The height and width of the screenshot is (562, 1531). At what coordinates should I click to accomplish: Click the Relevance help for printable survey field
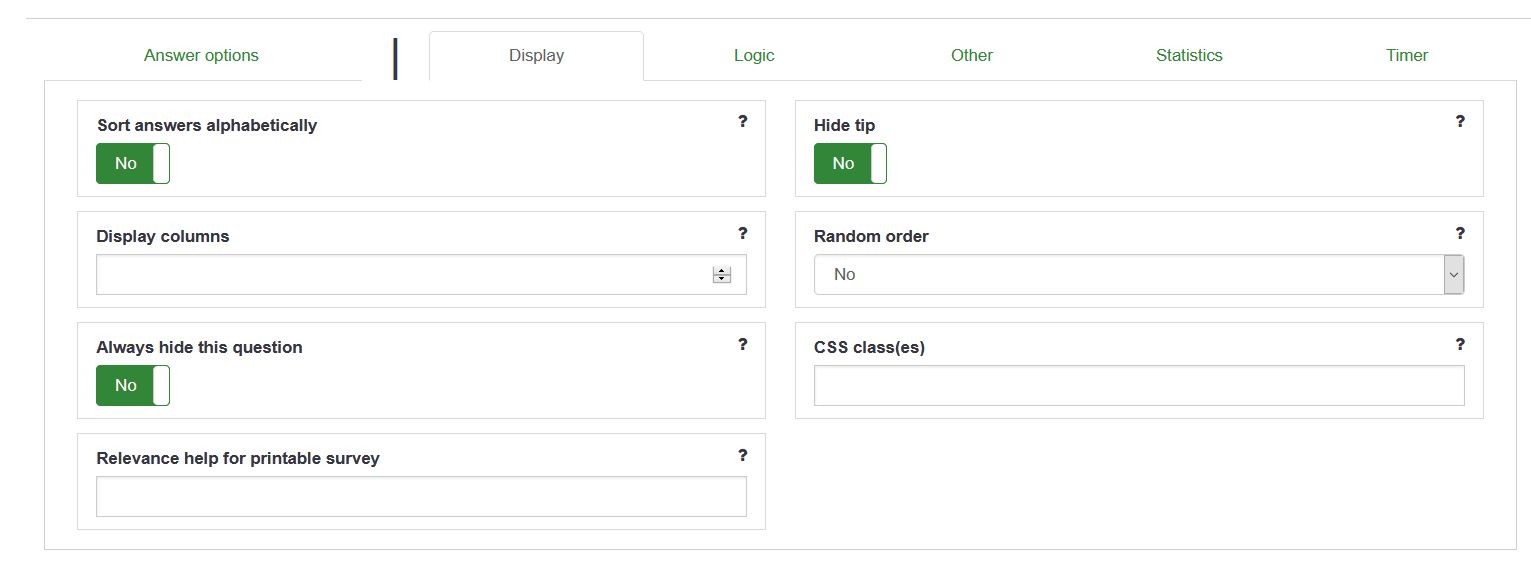coord(421,497)
